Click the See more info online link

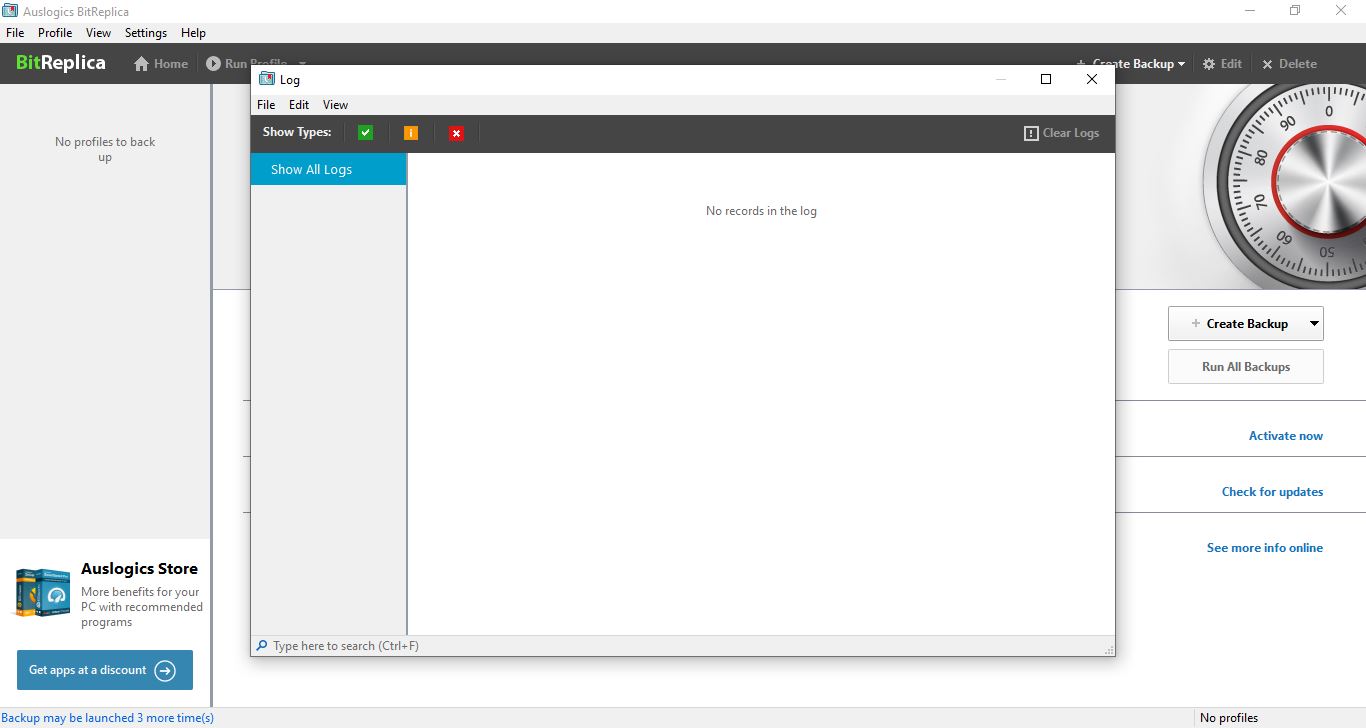(1265, 548)
